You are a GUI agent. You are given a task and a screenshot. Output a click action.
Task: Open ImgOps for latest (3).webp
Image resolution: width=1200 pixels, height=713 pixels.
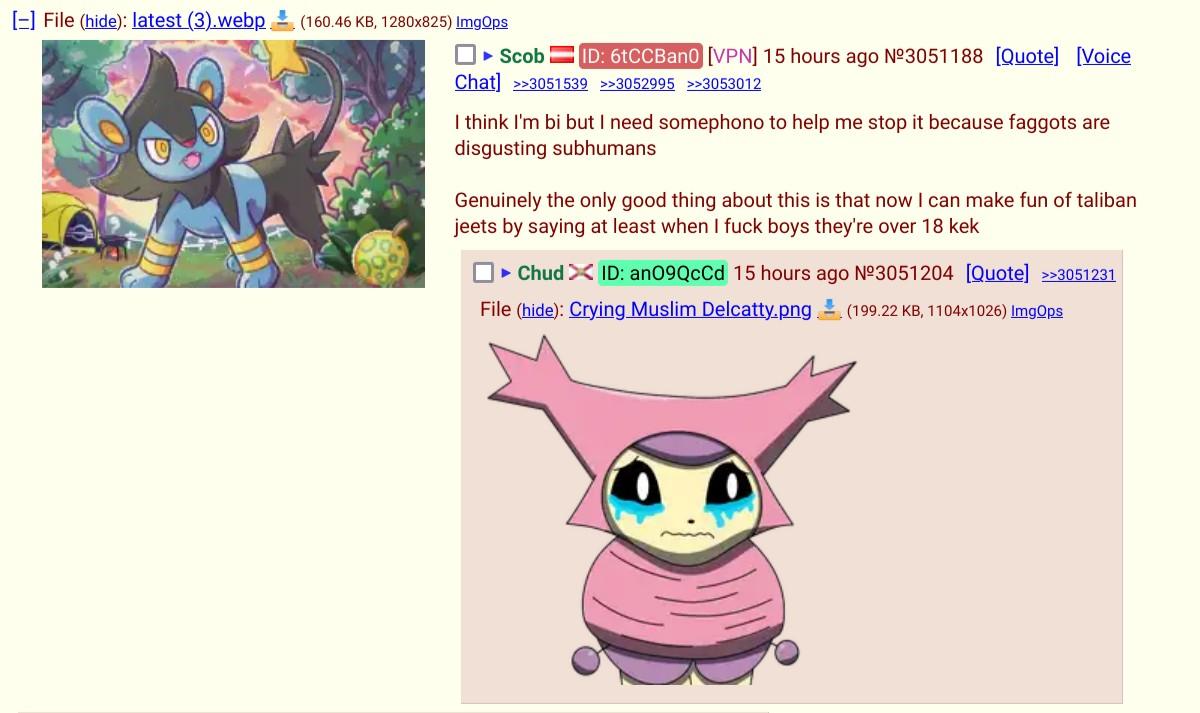point(482,22)
